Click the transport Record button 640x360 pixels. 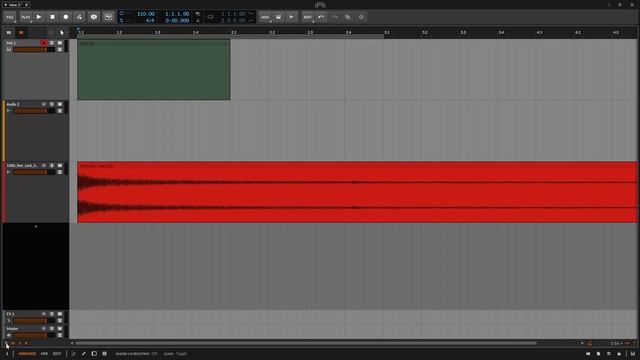[x=66, y=17]
